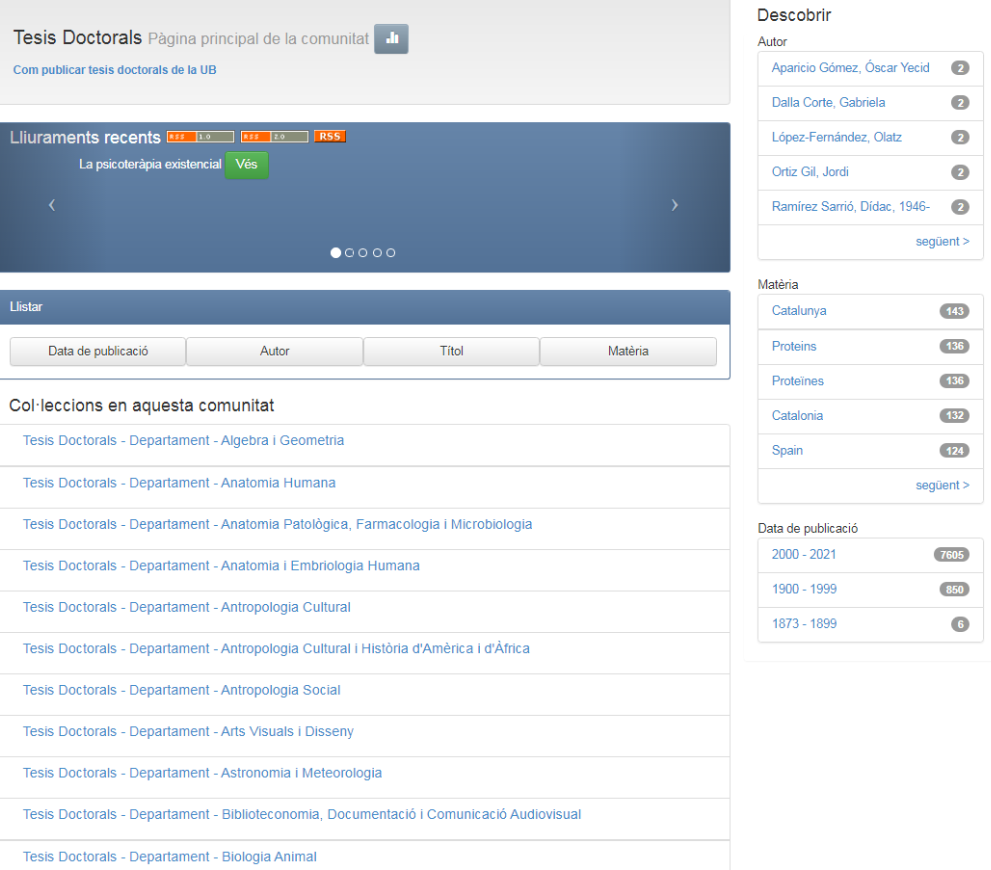The width and height of the screenshot is (991, 870).
Task: Subscribe using the RSS 2.0 feed icon
Action: 275,136
